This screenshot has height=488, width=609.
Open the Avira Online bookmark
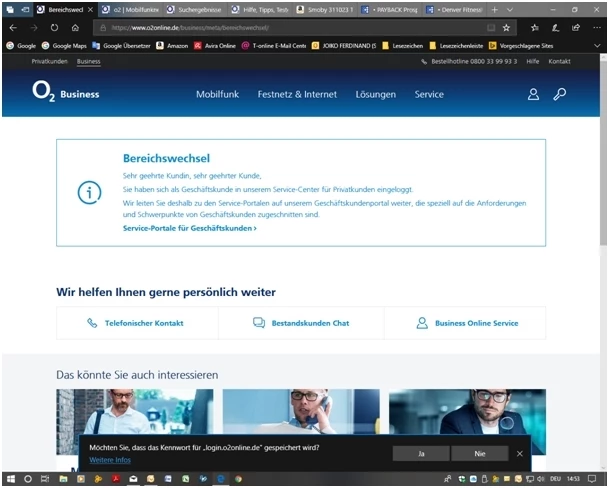(x=215, y=46)
